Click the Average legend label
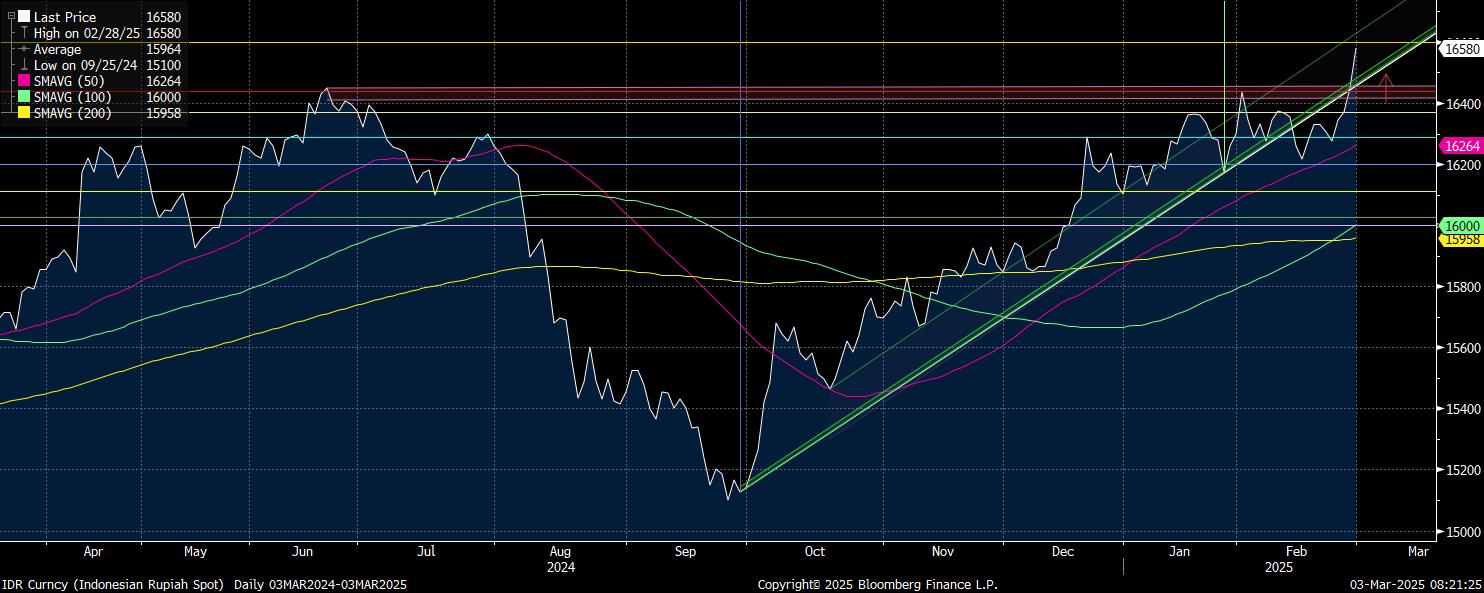This screenshot has height=593, width=1484. [x=58, y=49]
